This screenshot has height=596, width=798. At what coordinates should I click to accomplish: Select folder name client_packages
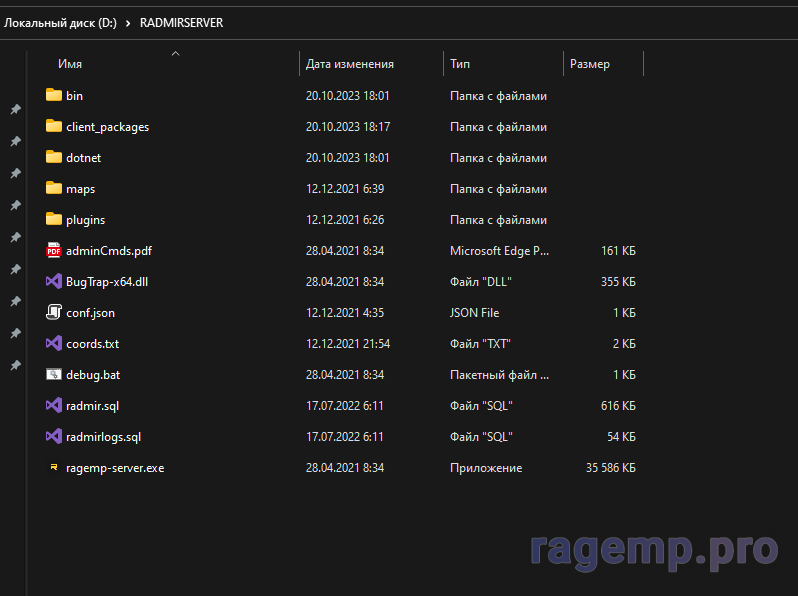click(x=107, y=127)
